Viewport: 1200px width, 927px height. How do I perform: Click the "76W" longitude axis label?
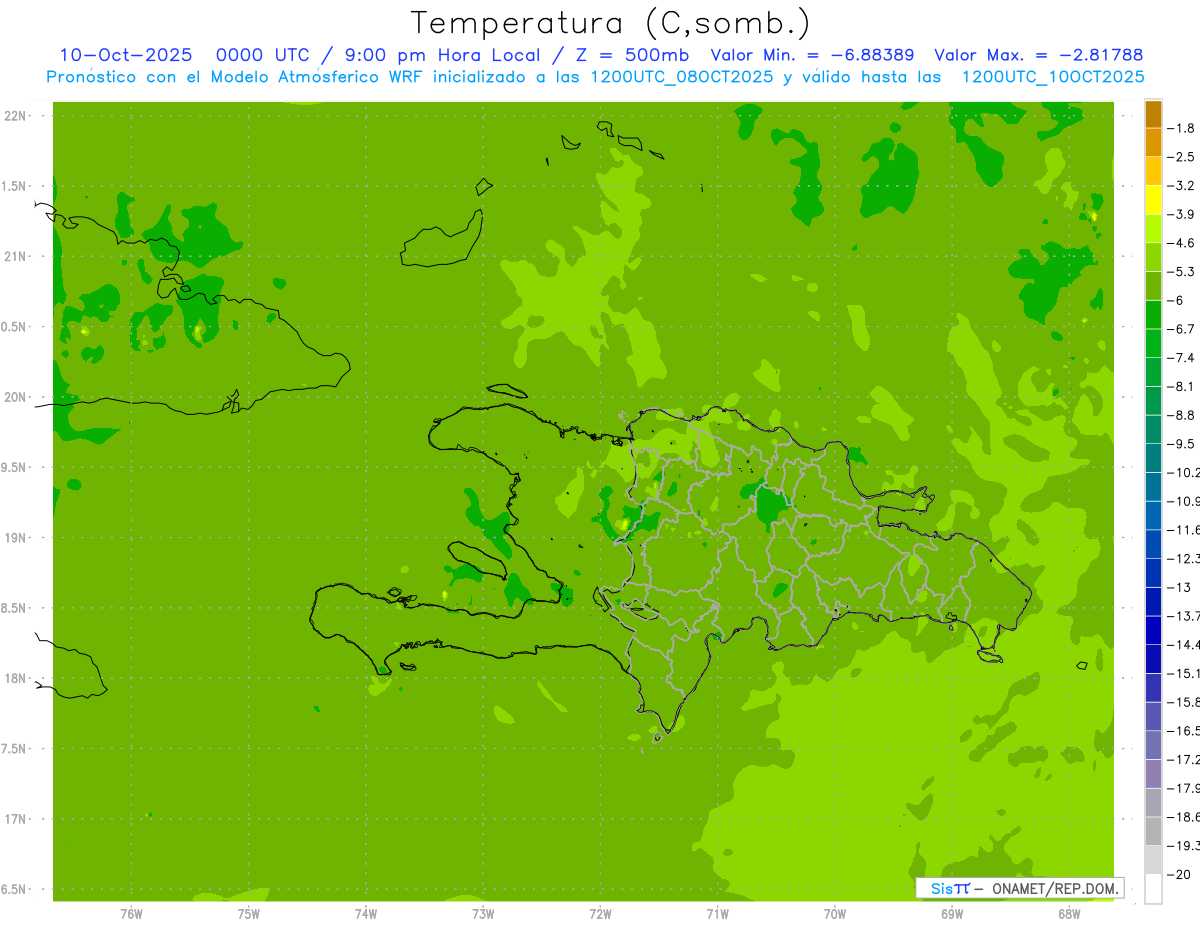click(131, 914)
